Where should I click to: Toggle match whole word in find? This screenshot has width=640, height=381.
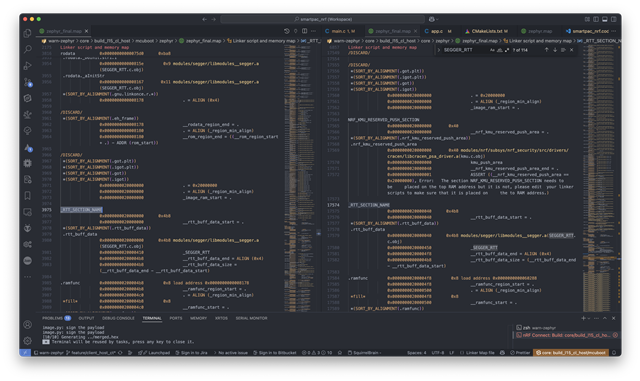point(500,50)
